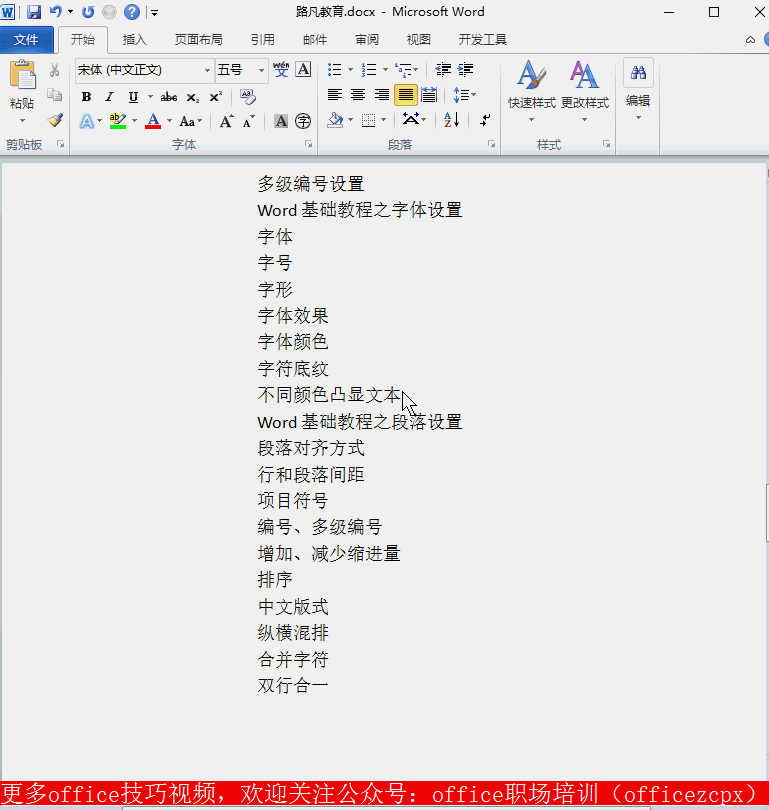Viewport: 769px width, 810px height.
Task: Click the phonetic guide wén icon
Action: 281,69
